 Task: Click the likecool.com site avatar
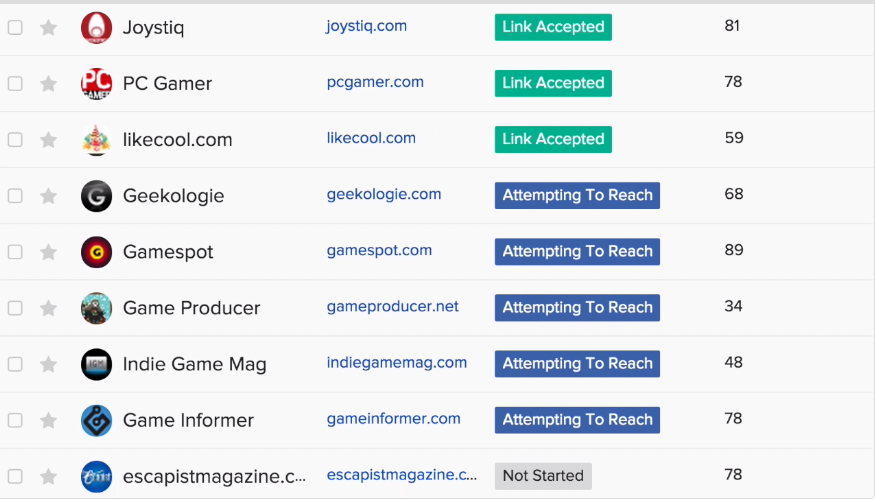click(97, 140)
